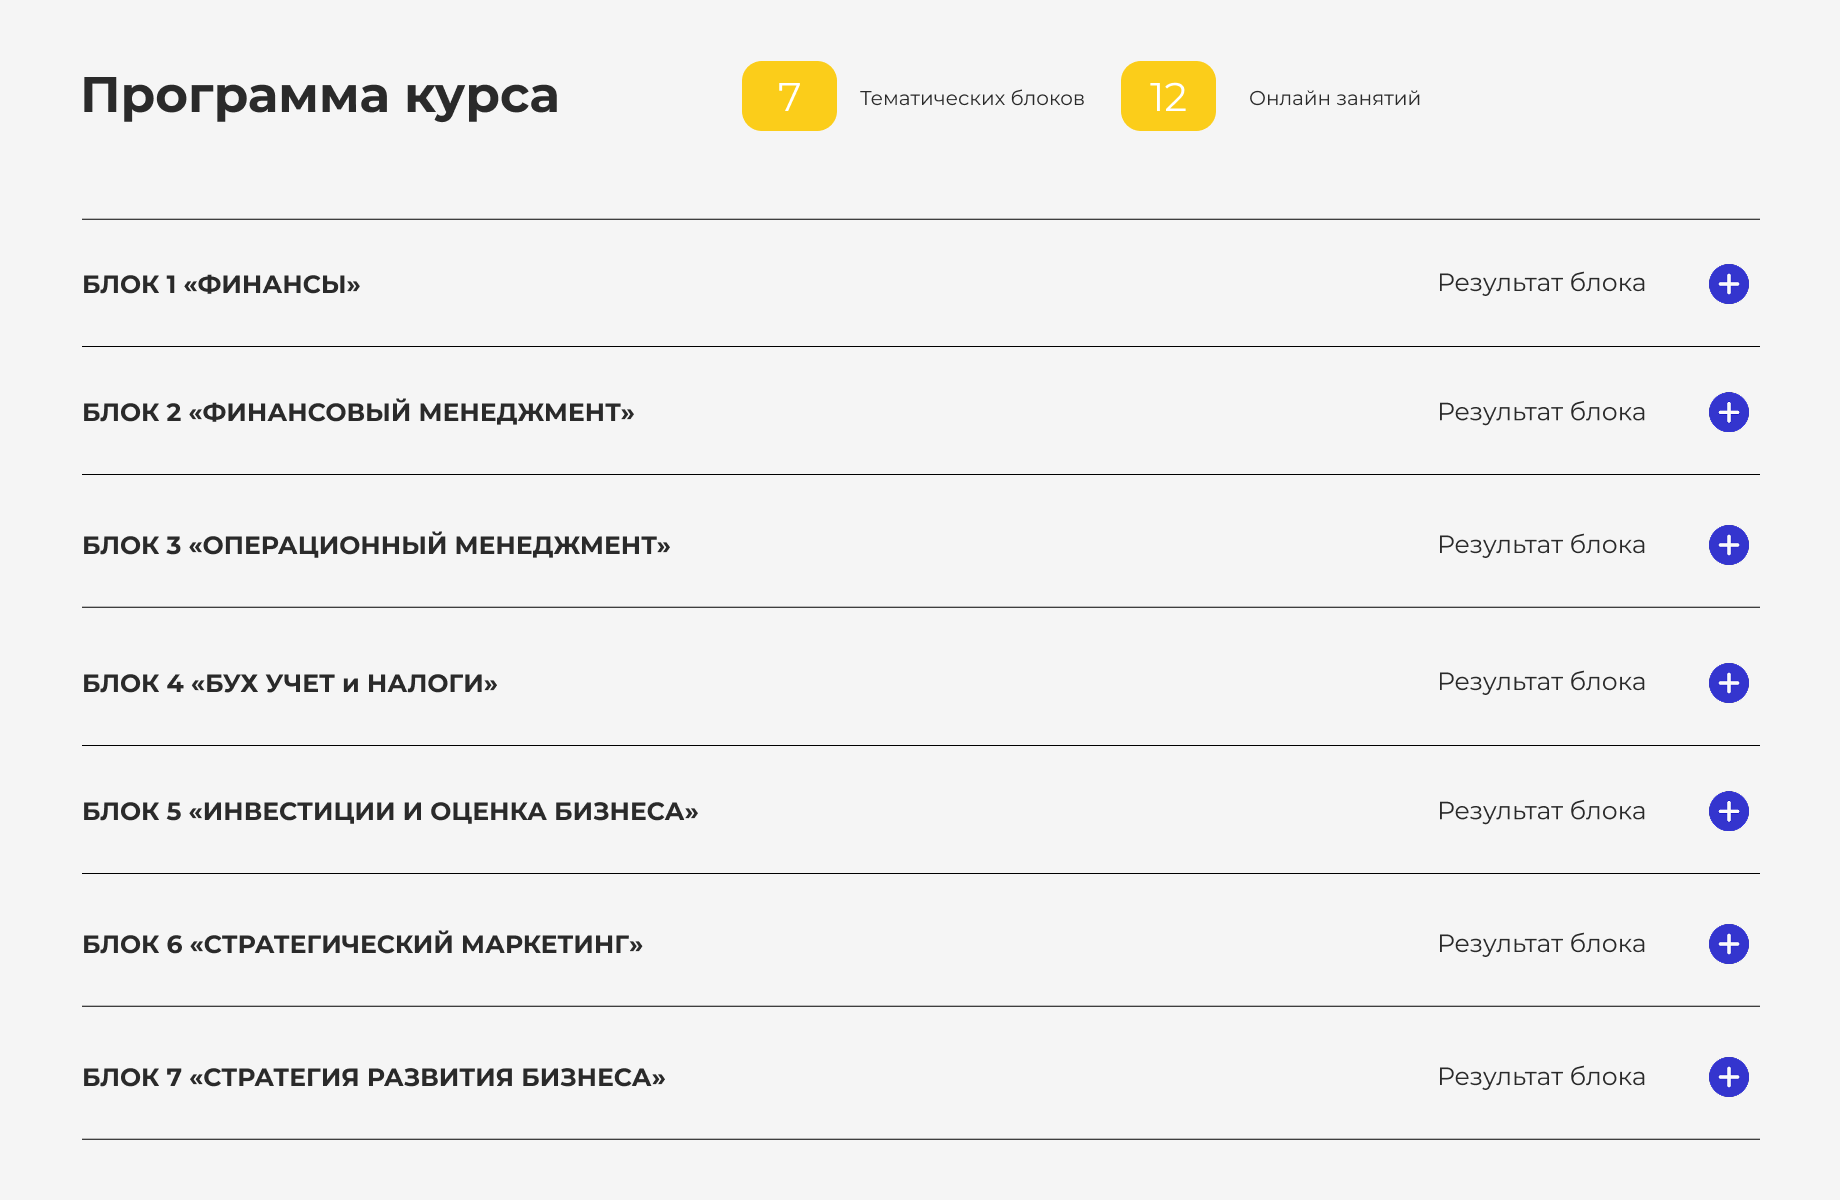Click the «Программа курса» heading
This screenshot has width=1840, height=1200.
[320, 96]
